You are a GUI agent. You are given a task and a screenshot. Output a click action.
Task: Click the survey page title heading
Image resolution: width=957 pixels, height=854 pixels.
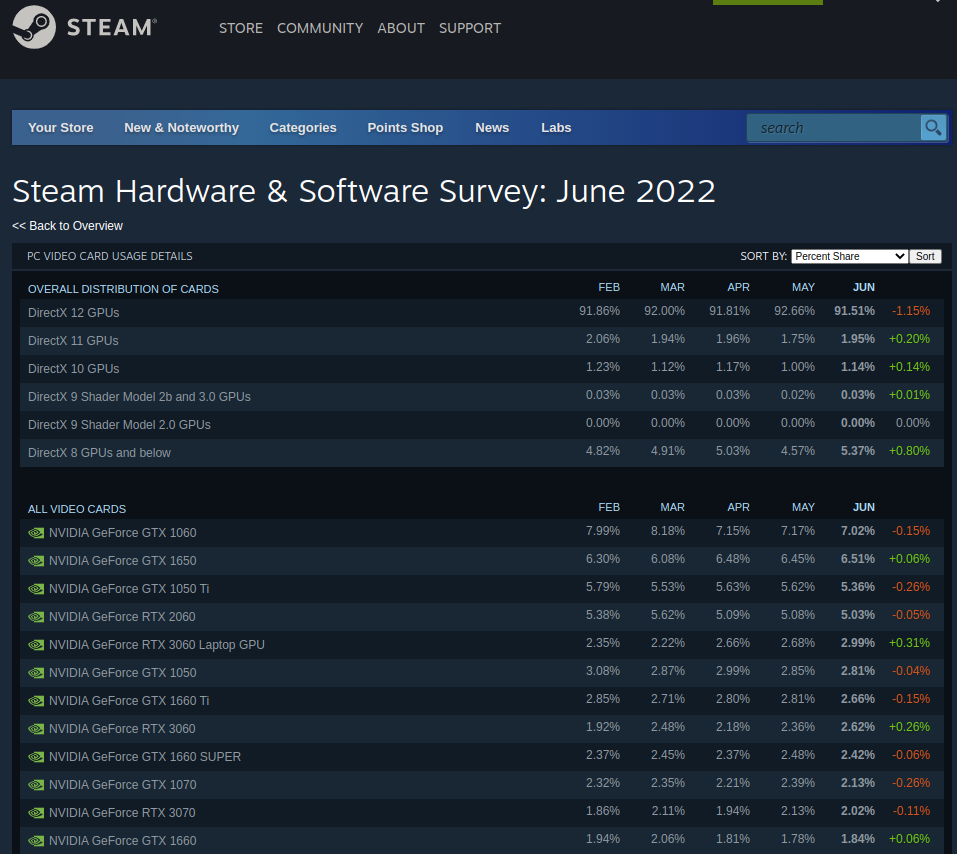click(x=364, y=191)
